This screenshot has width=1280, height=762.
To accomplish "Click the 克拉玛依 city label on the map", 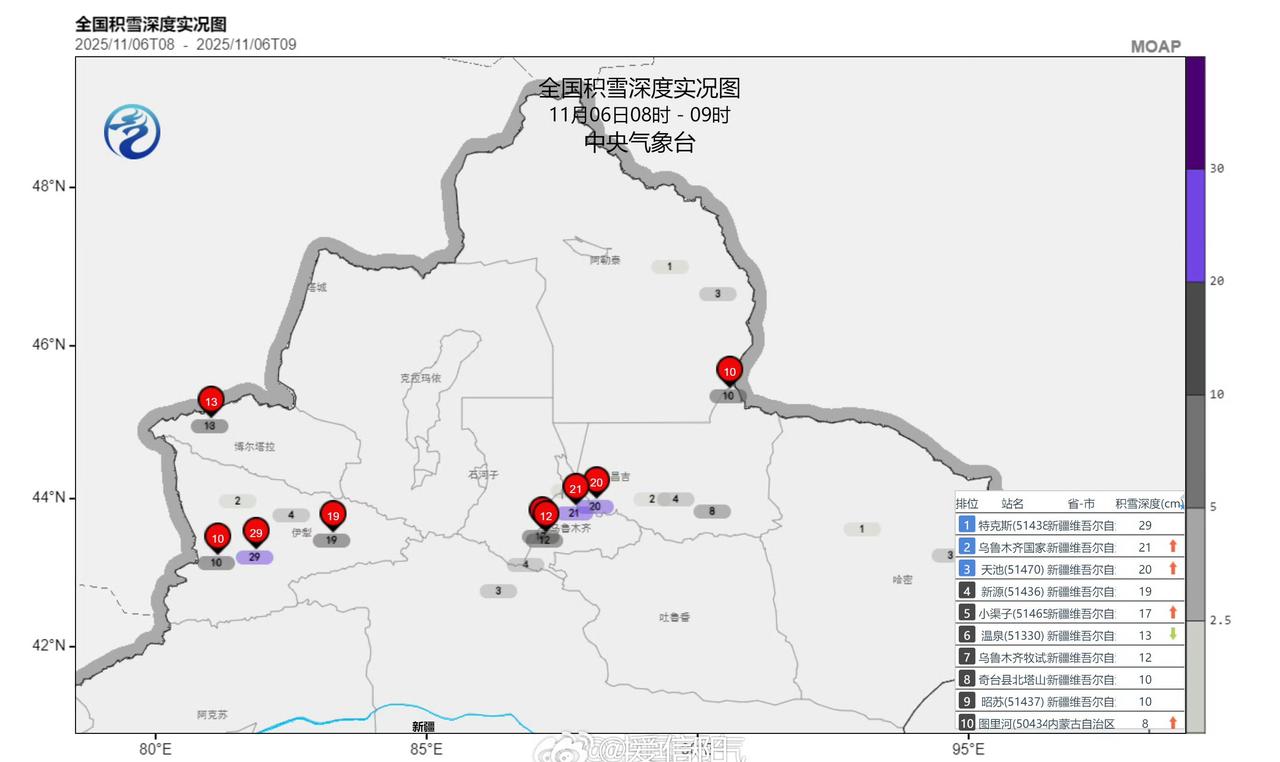I will 420,378.
